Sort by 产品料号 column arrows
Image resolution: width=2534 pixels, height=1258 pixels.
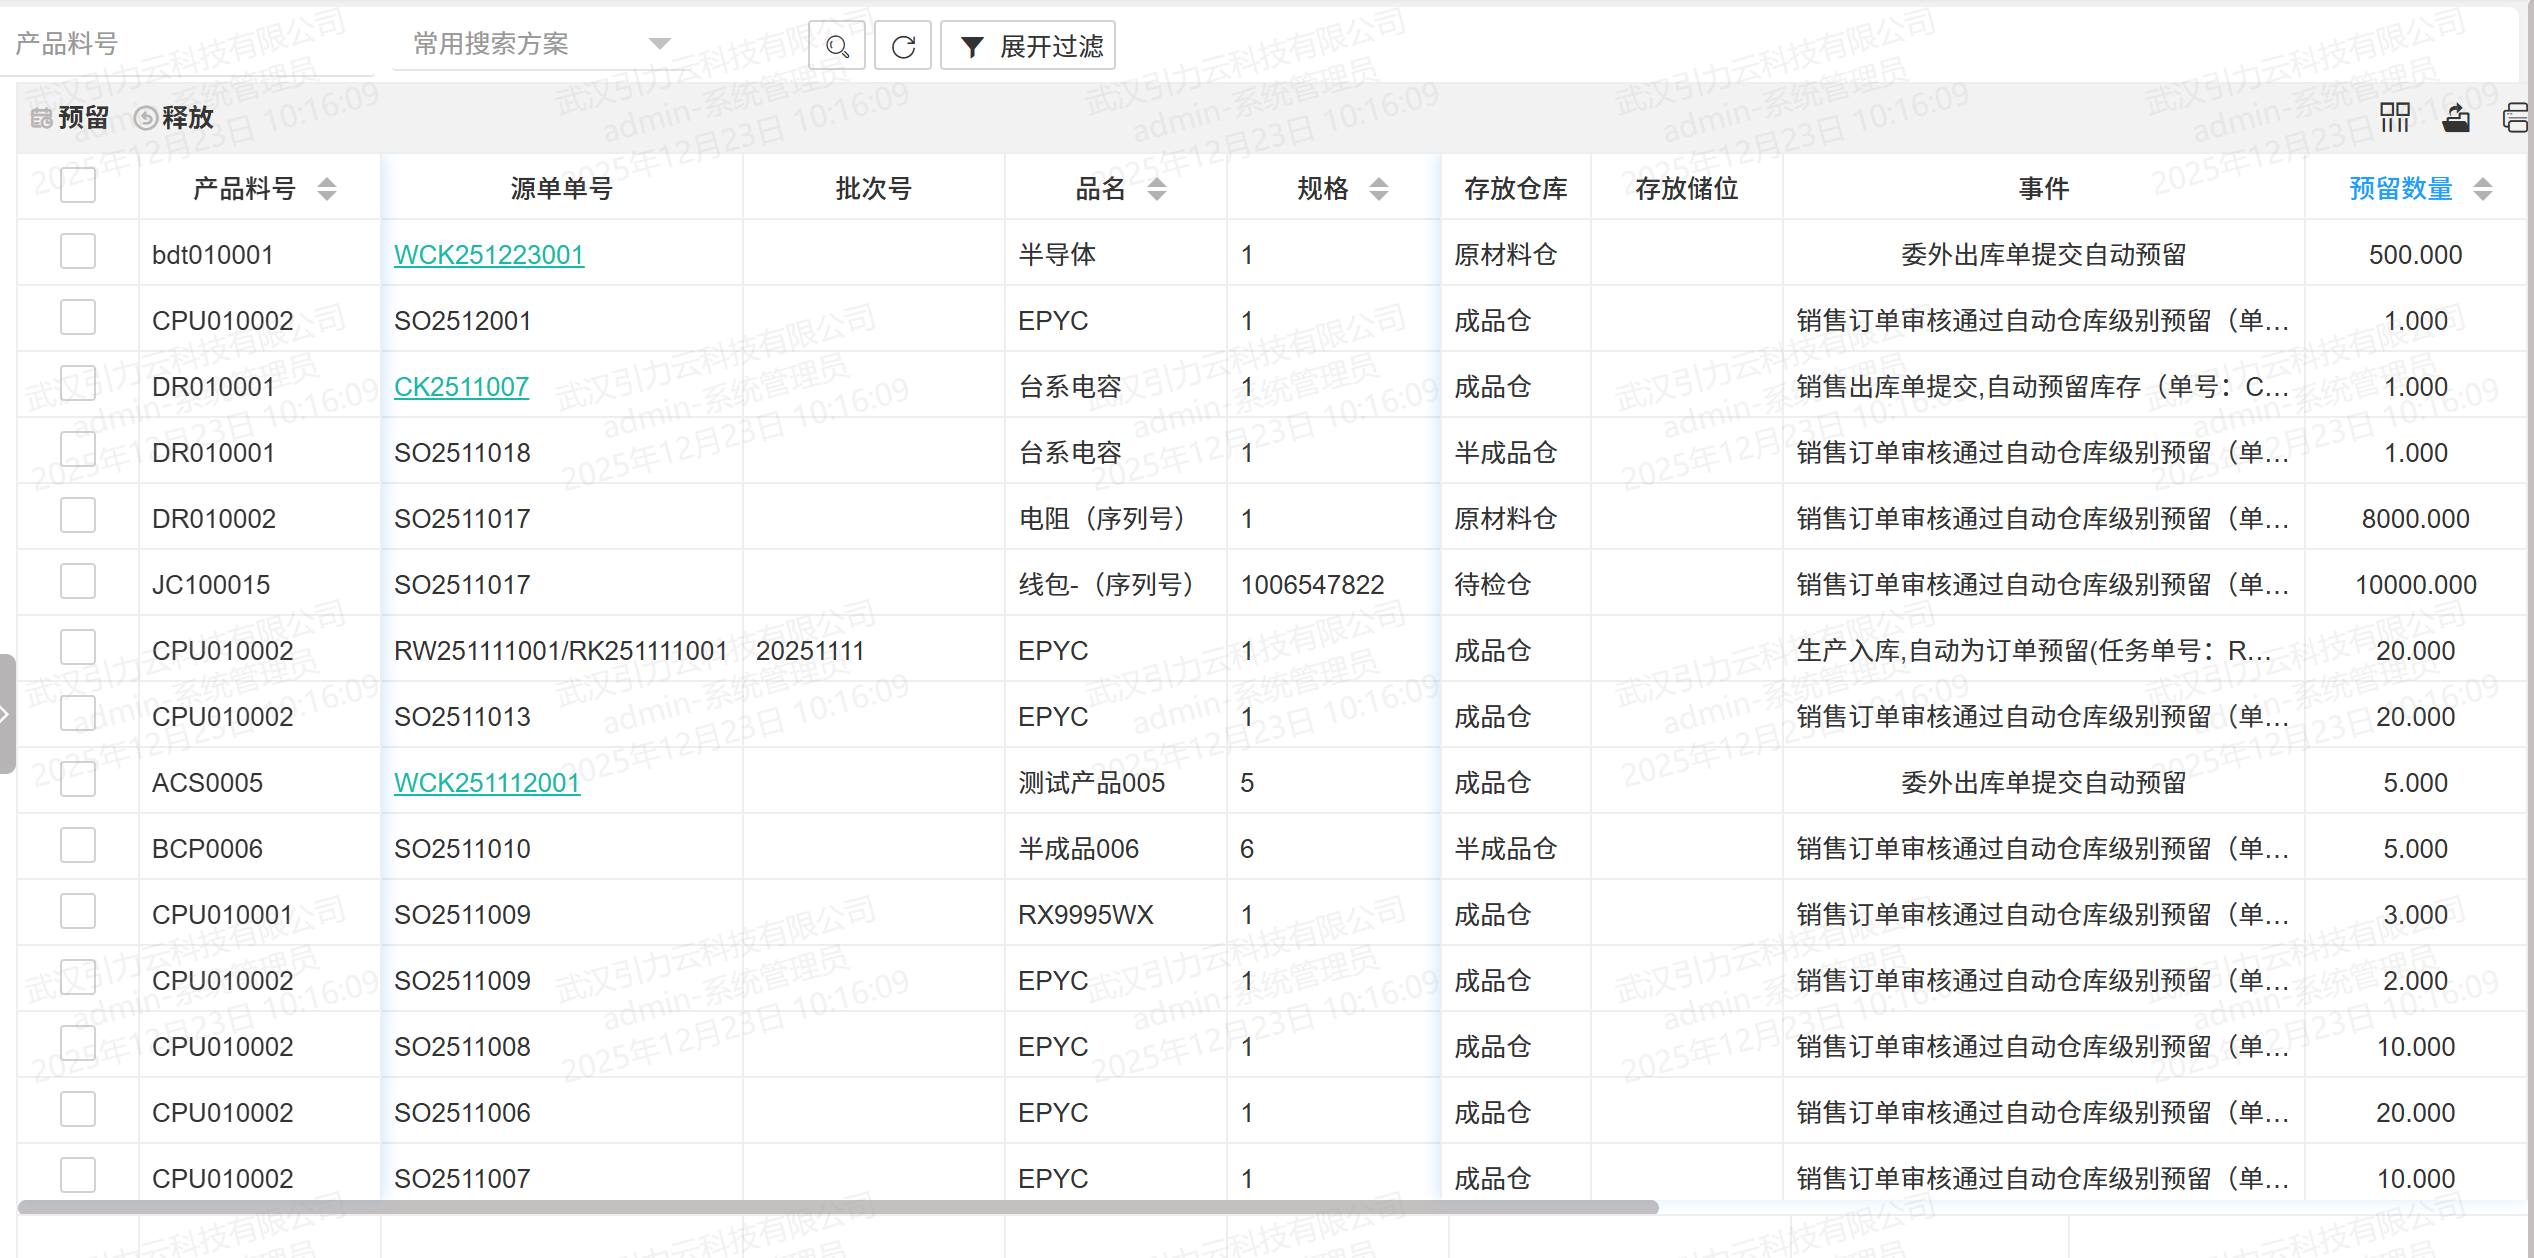pyautogui.click(x=326, y=188)
